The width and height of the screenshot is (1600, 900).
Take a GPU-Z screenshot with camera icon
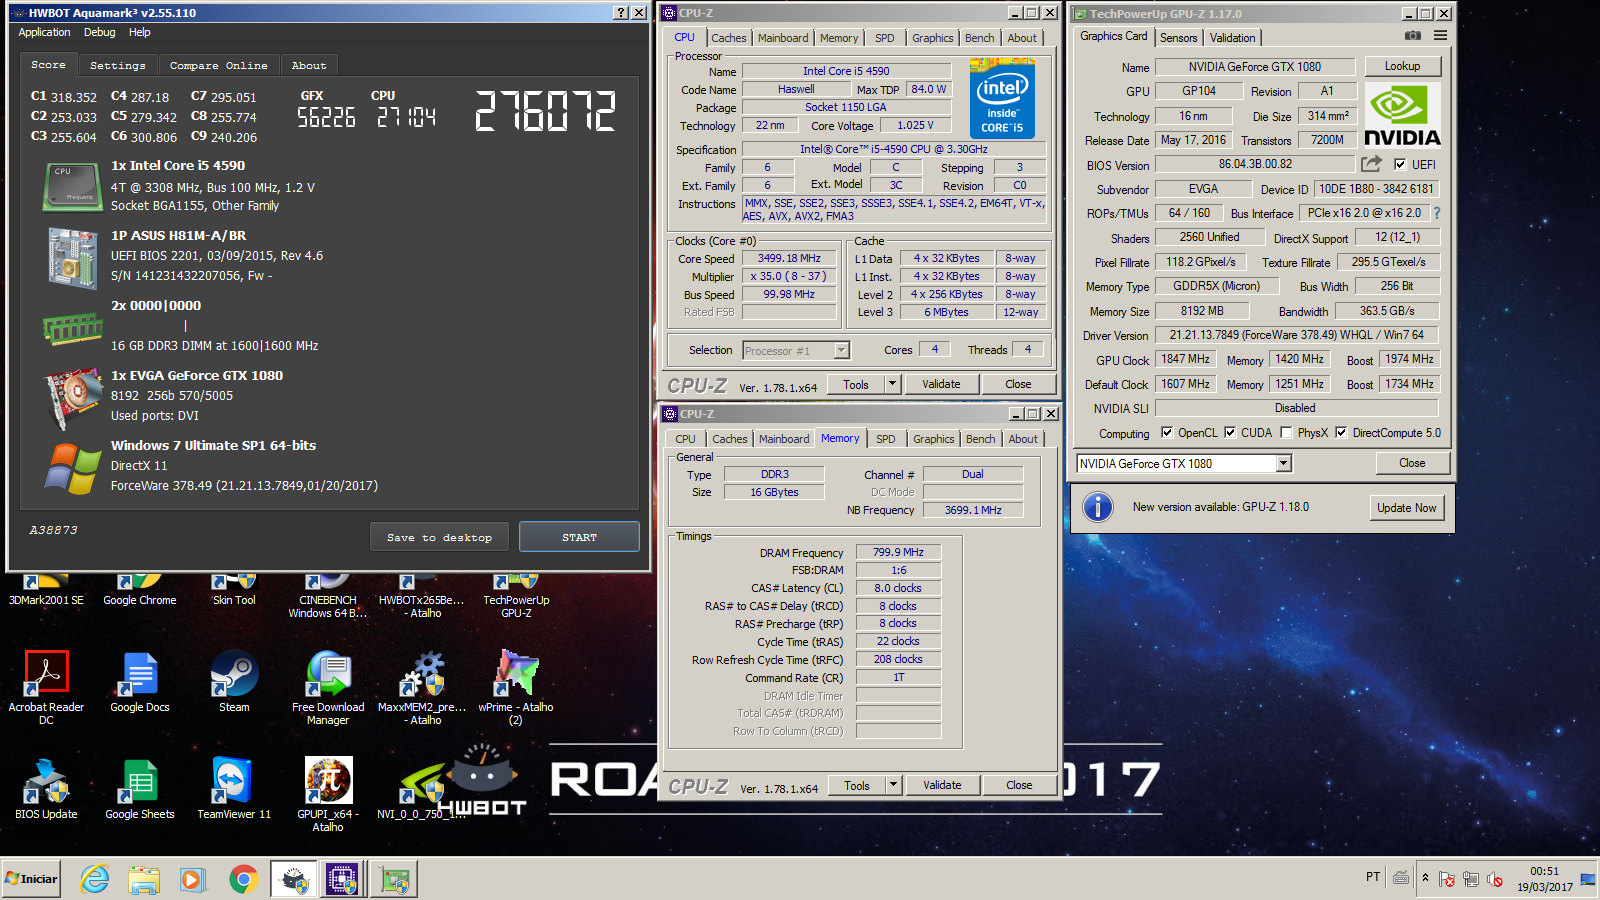pos(1412,36)
